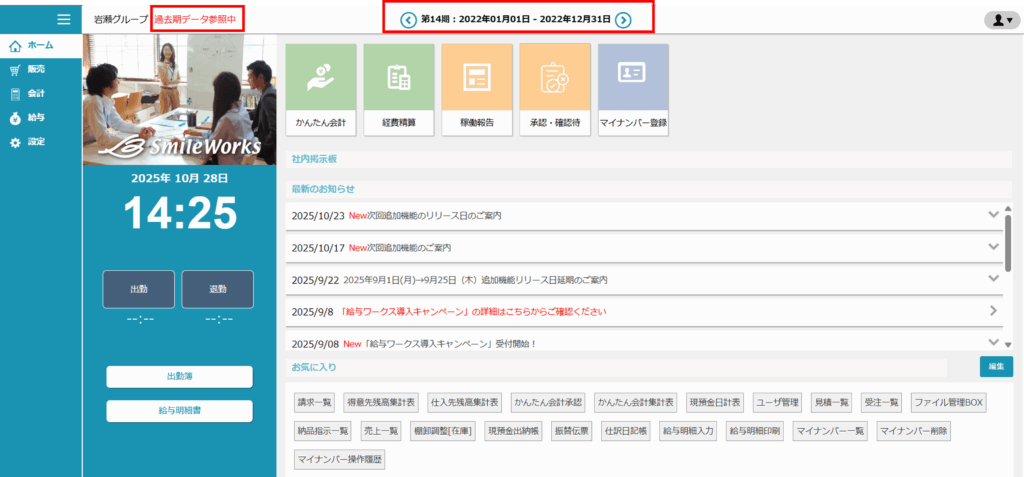Go to next fiscal period arrow

623,19
